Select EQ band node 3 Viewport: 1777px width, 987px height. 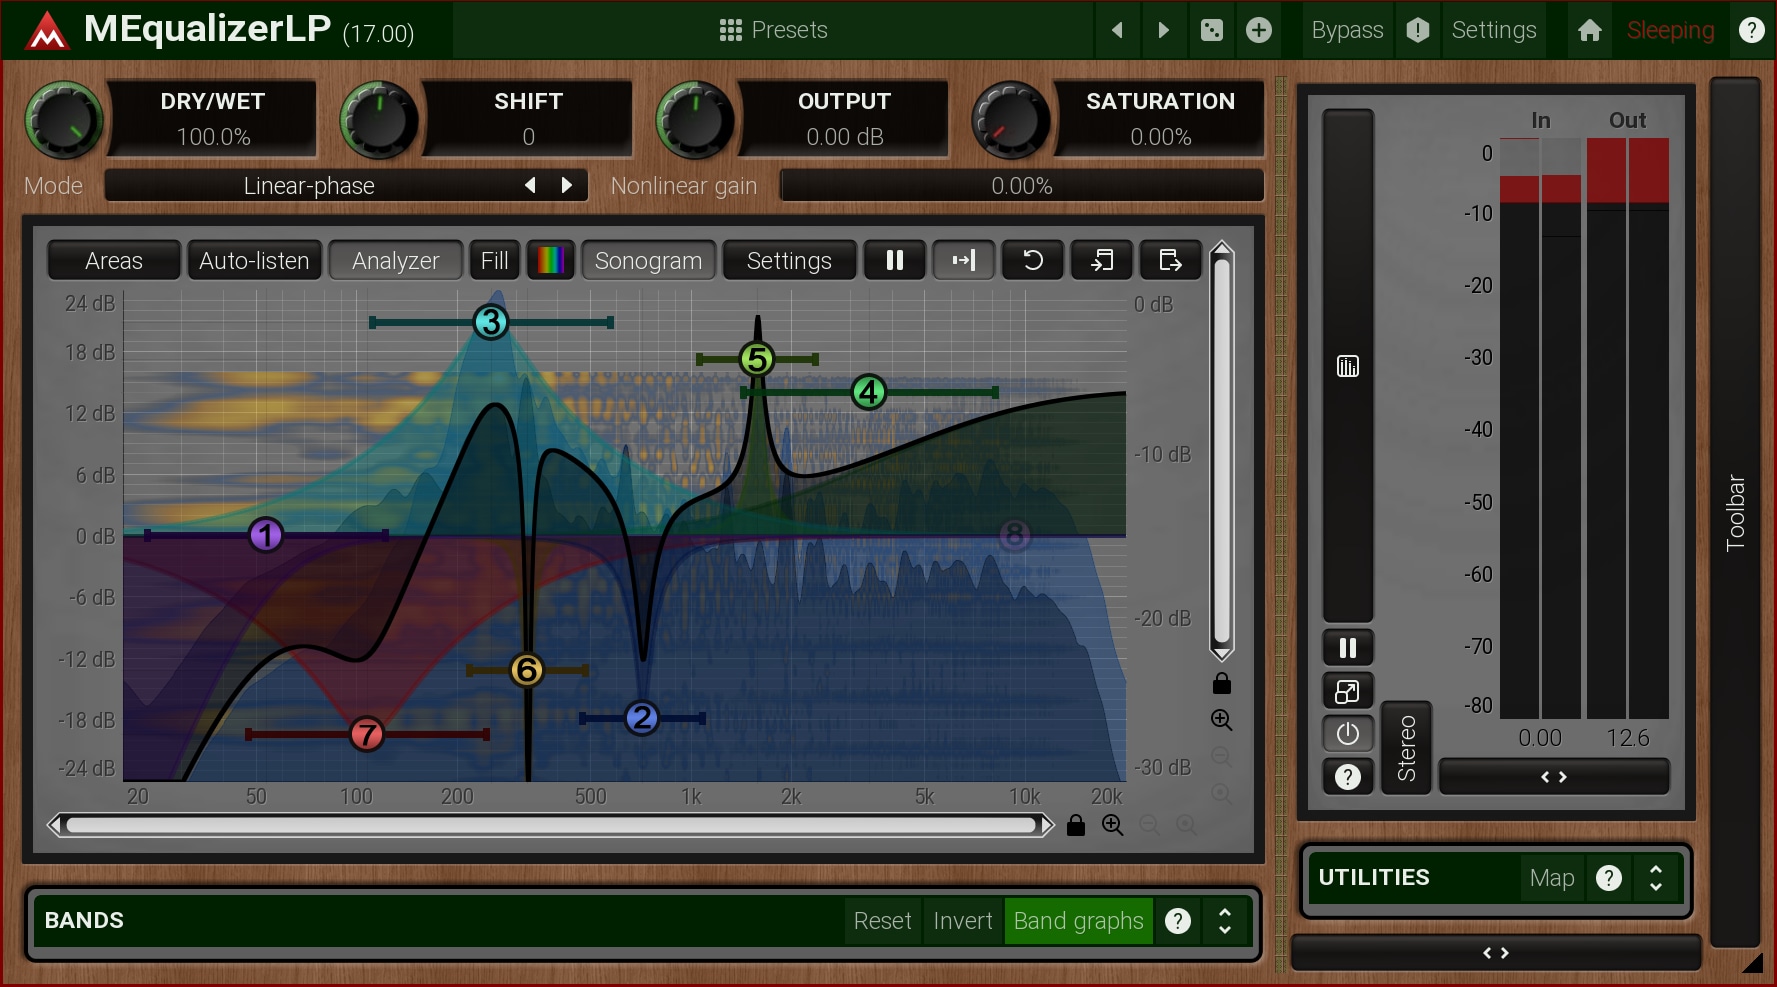tap(490, 322)
